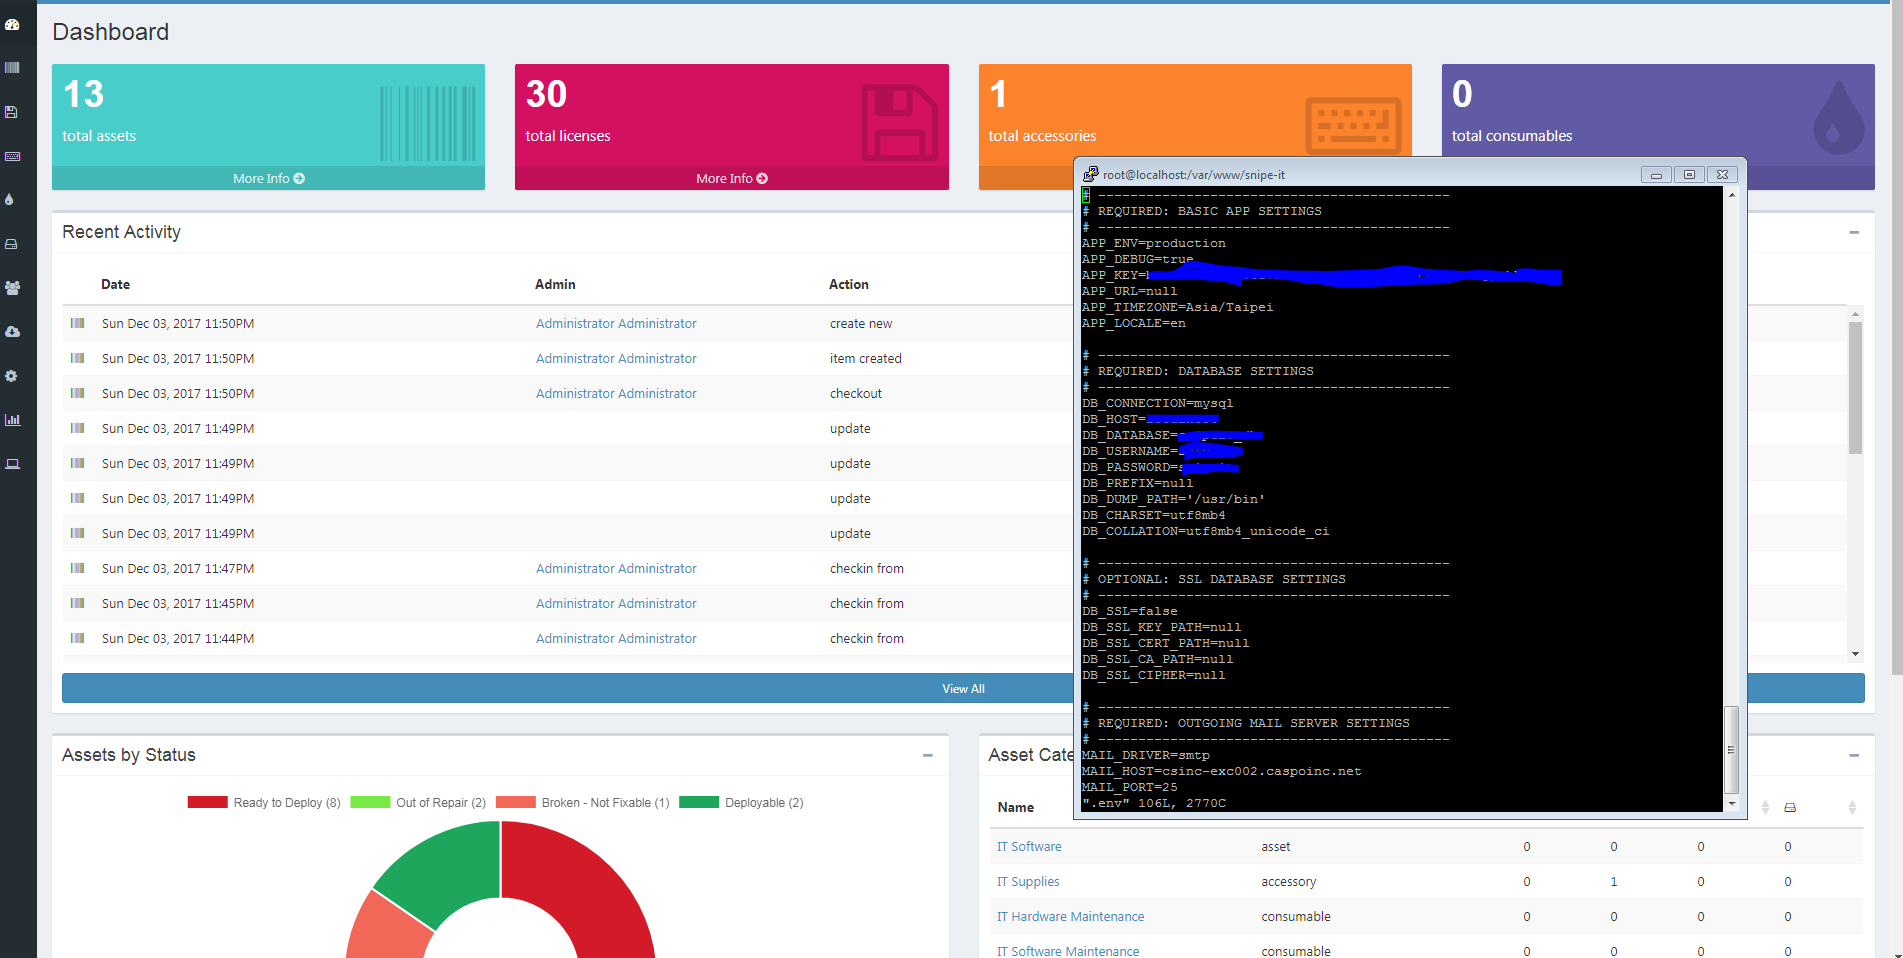Viewport: 1903px width, 958px height.
Task: Click the Broken - Not Fixable color swatch
Action: [515, 802]
